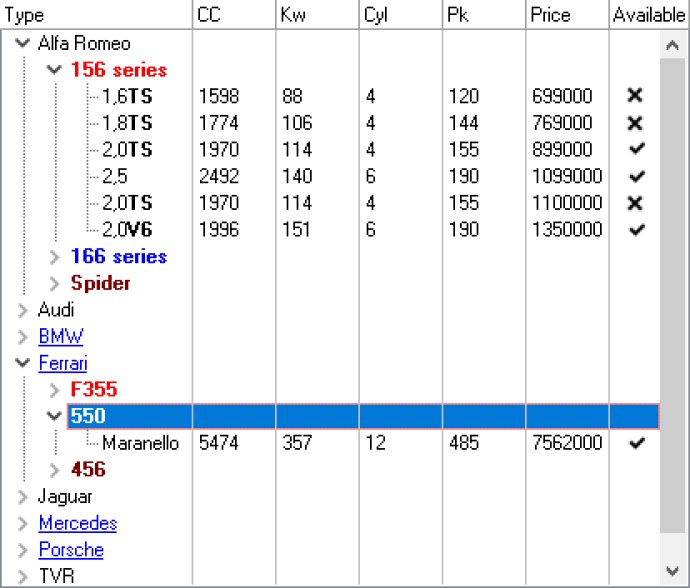The image size is (690, 588).
Task: Sort by the Price column header
Action: point(567,15)
